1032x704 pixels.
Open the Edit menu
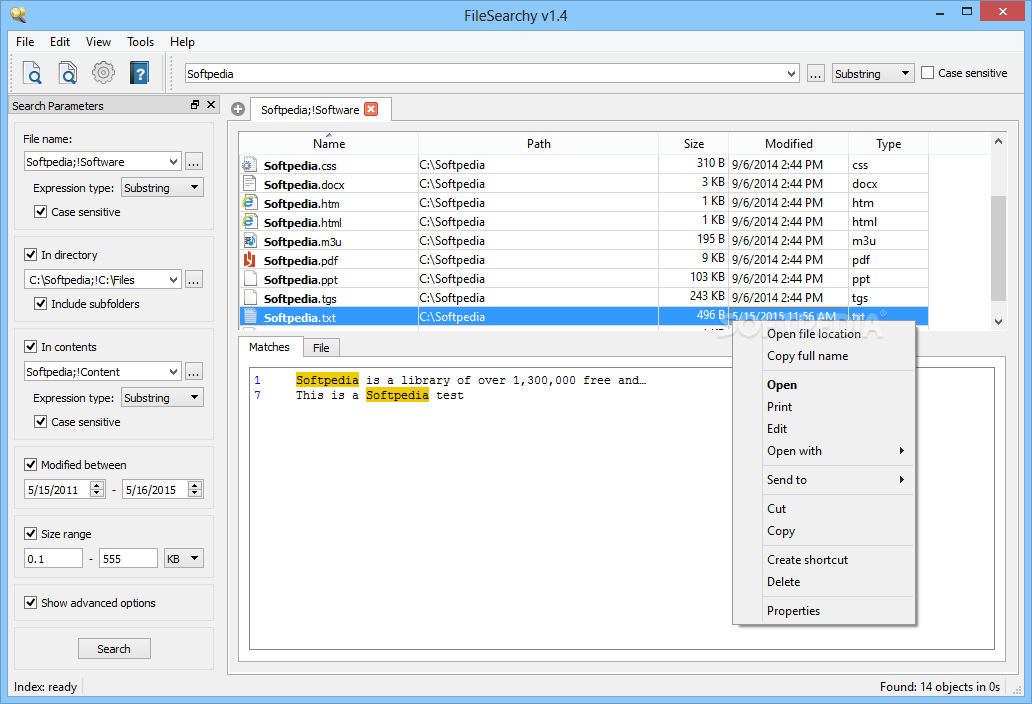click(60, 41)
